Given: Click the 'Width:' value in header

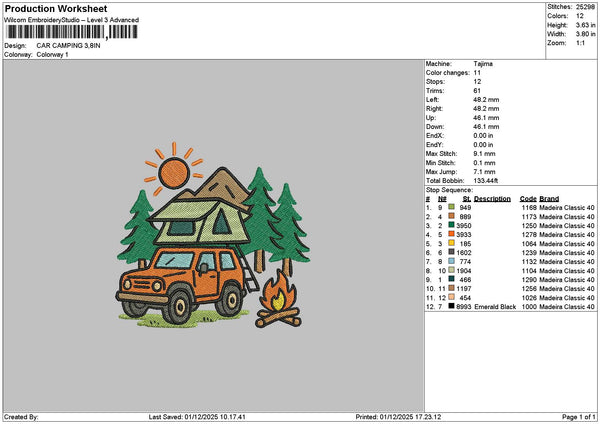Looking at the screenshot, I should [585, 34].
